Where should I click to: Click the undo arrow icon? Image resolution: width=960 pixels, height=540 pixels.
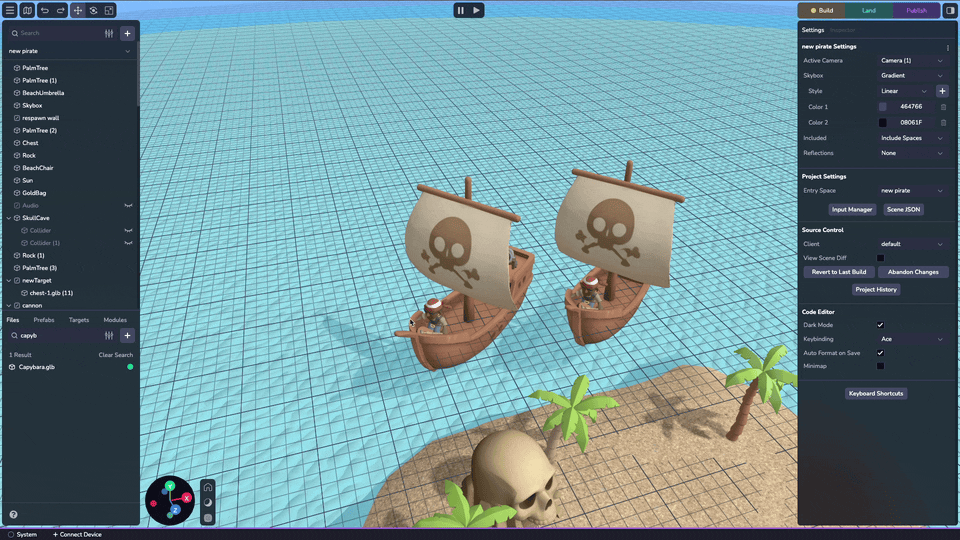44,10
